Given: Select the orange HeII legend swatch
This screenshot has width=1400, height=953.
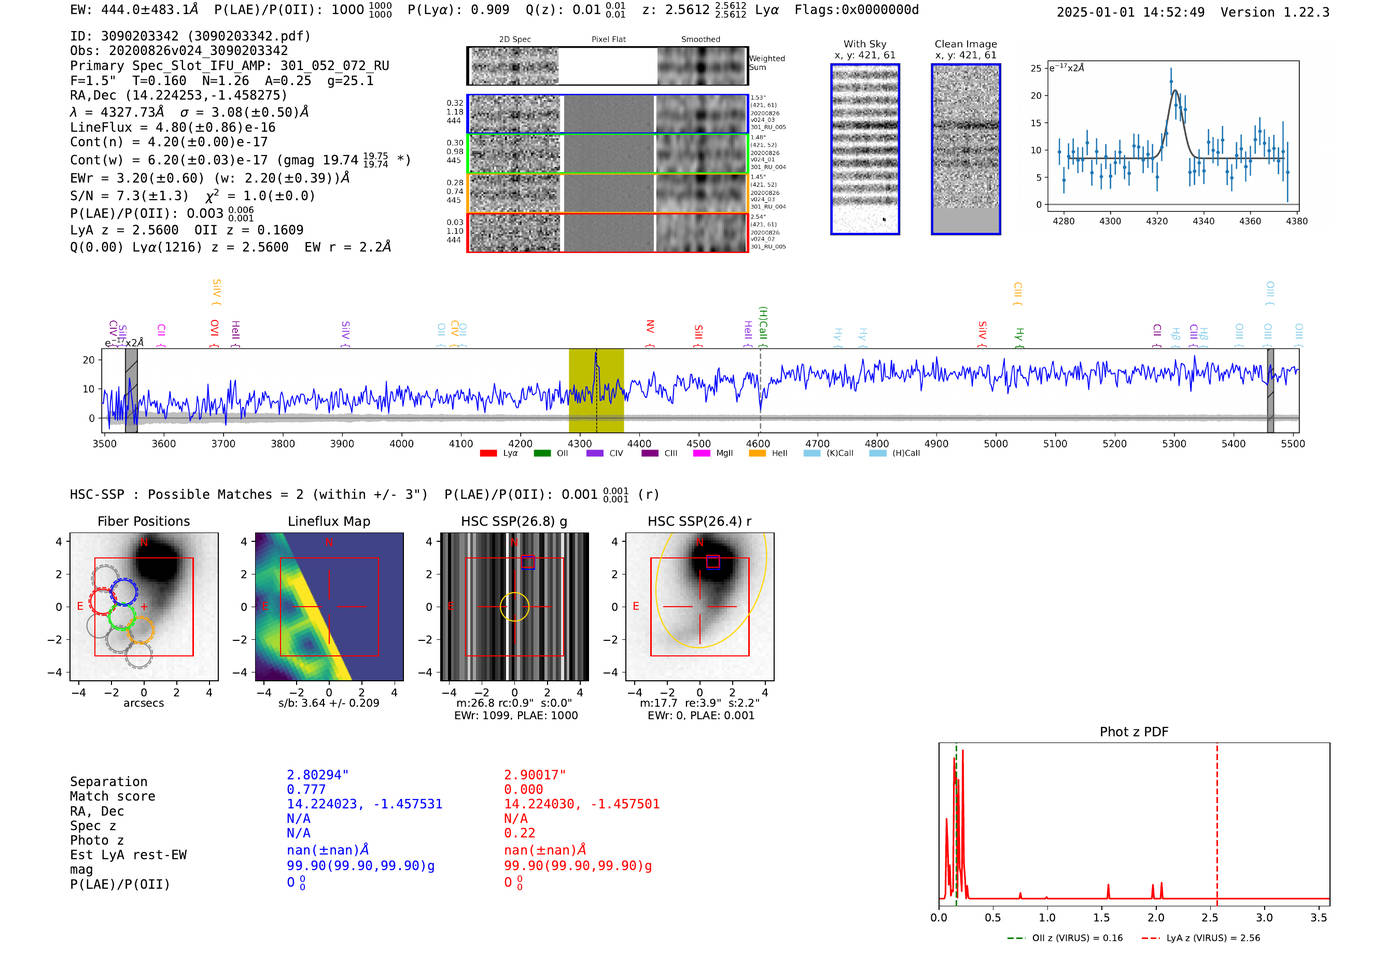Looking at the screenshot, I should [757, 454].
